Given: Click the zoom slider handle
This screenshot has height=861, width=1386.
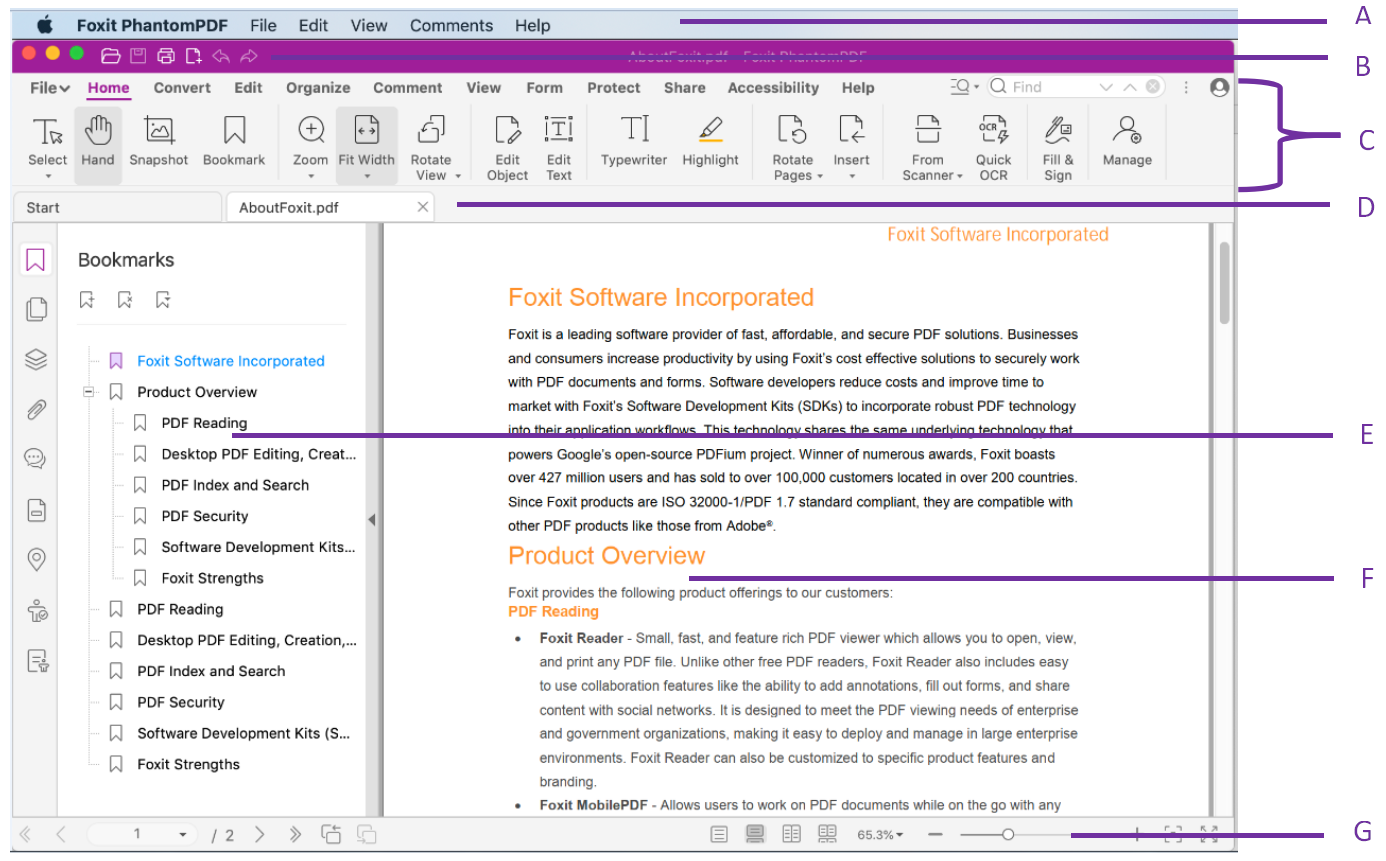Looking at the screenshot, I should (1009, 833).
